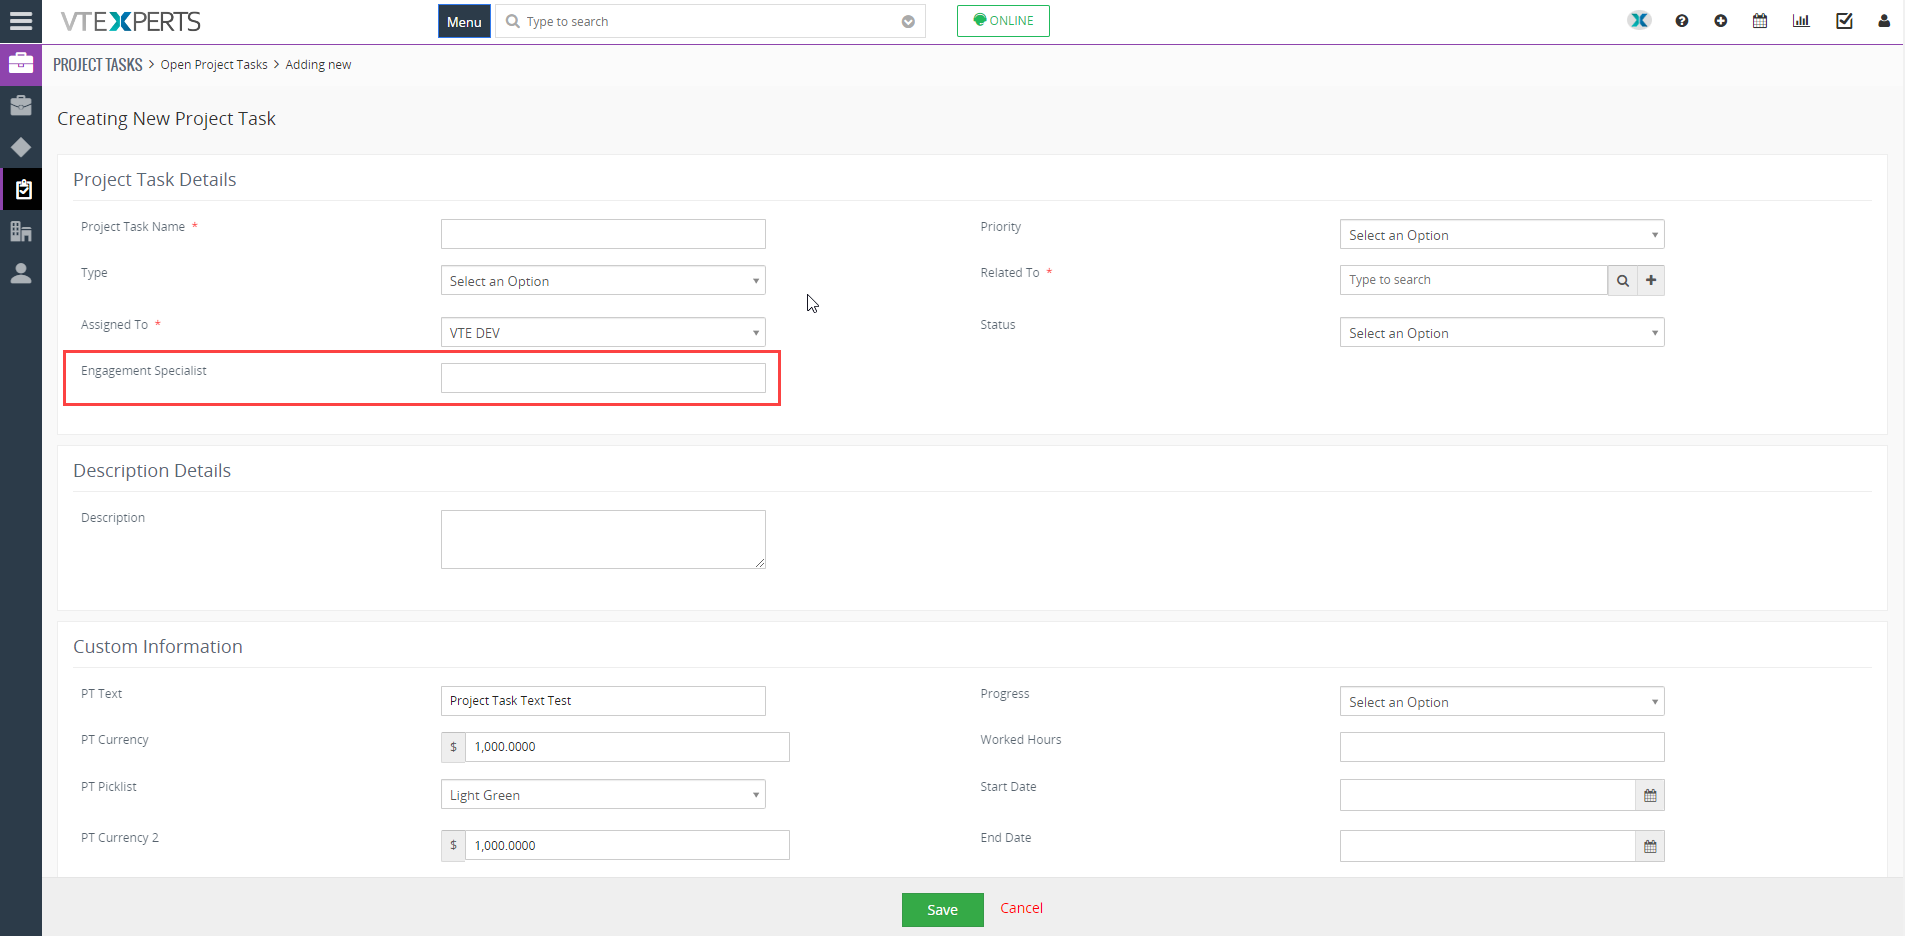This screenshot has width=1905, height=936.
Task: Expand the Priority dropdown
Action: pyautogui.click(x=1502, y=235)
